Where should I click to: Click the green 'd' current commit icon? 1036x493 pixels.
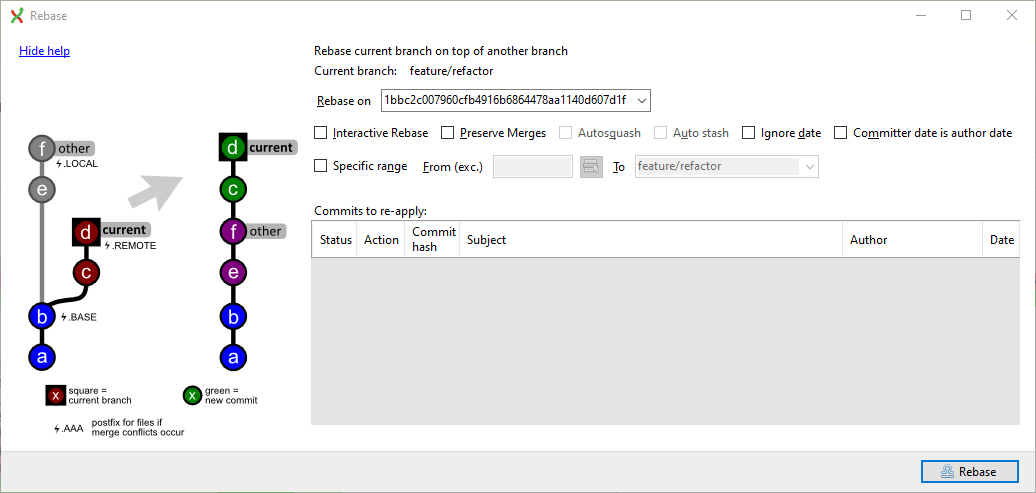pos(233,148)
